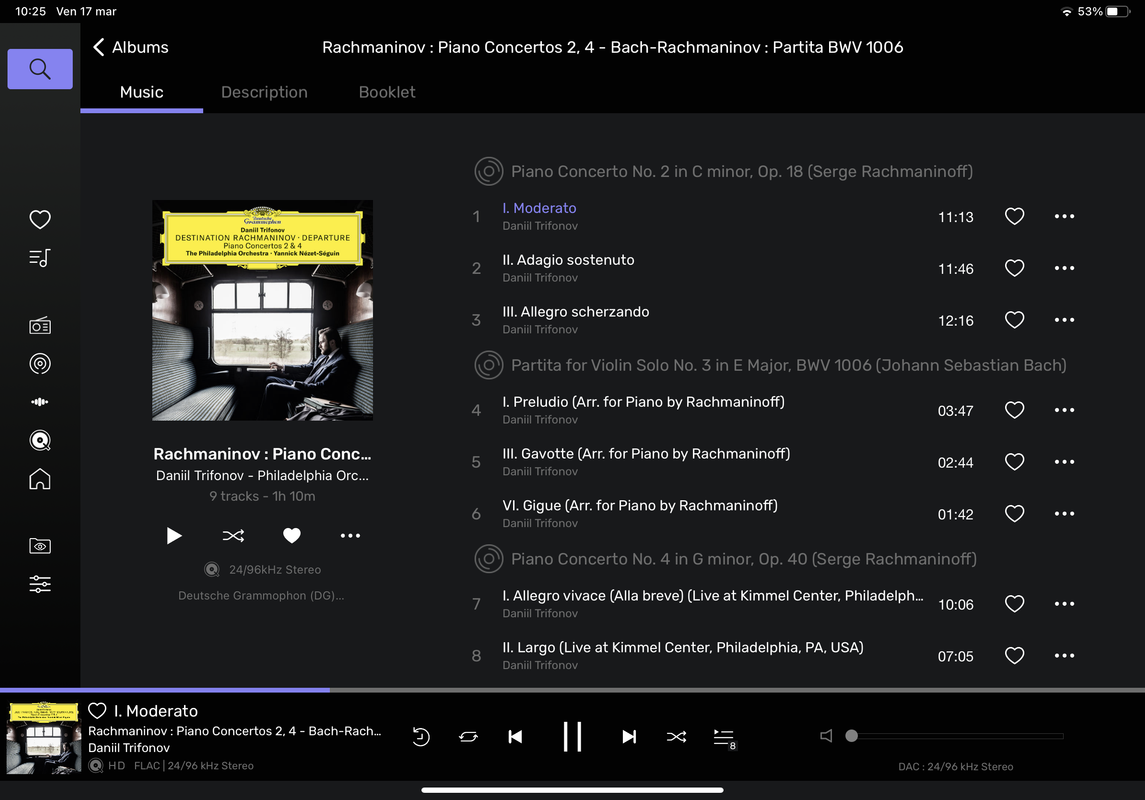
Task: Open the folder-eye icon in sidebar
Action: point(40,546)
